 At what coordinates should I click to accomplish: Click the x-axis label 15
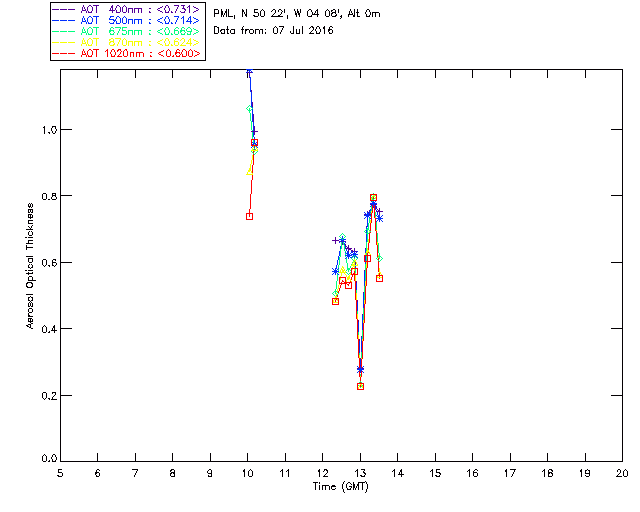point(435,473)
